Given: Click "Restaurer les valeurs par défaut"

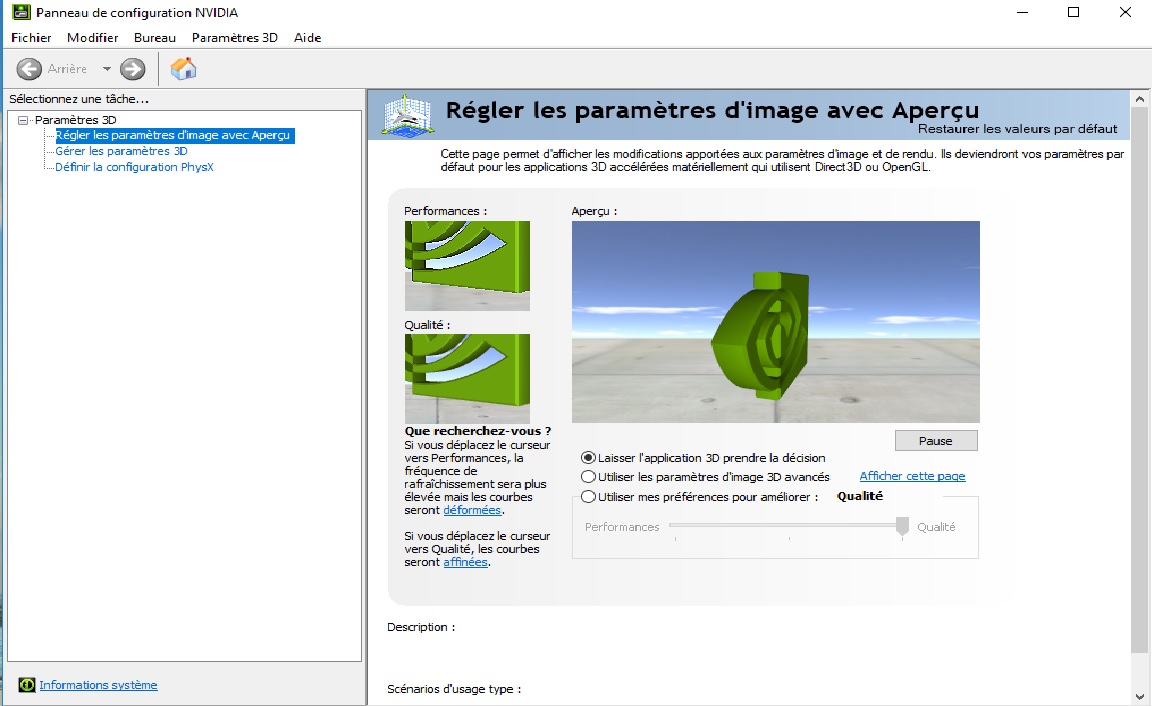Looking at the screenshot, I should (x=1017, y=129).
